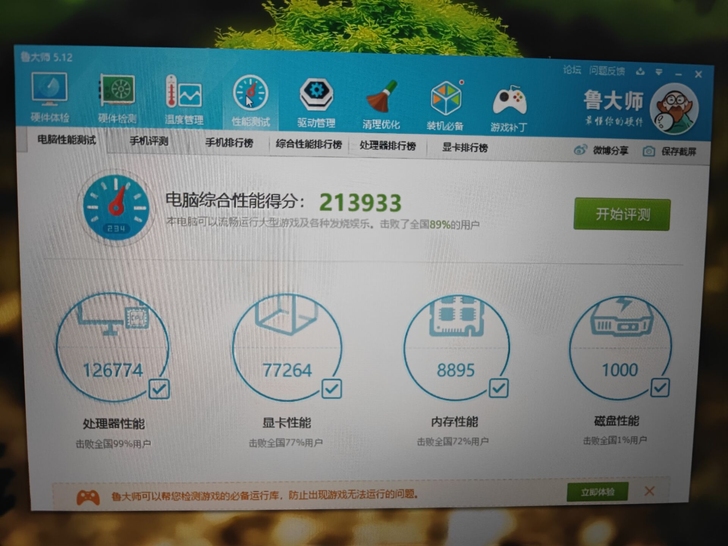Uncheck the 磁盘性能 checkbox
Screen dimensions: 728x546
click(660, 387)
